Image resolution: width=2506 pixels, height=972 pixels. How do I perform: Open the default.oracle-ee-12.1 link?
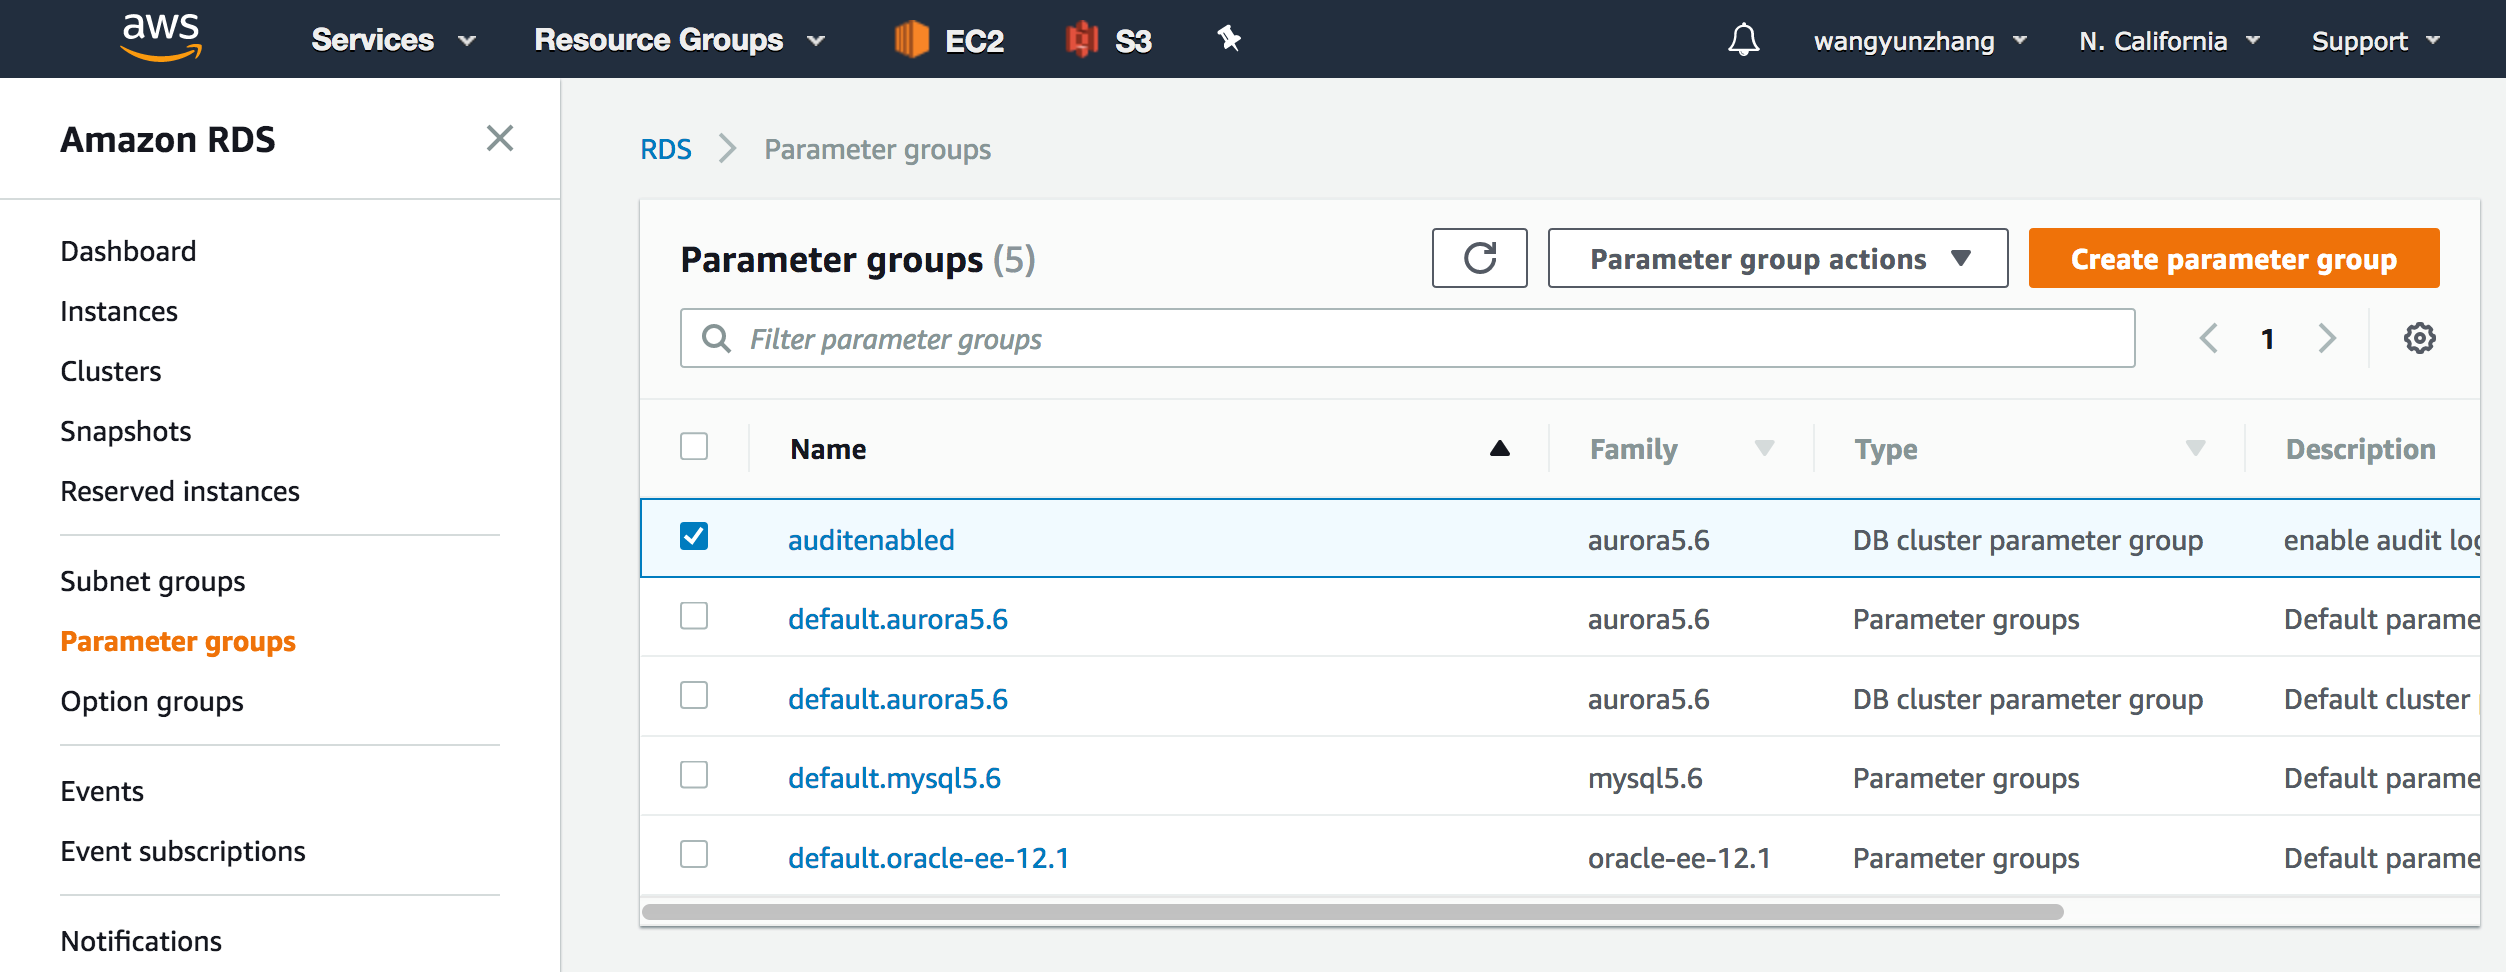point(929,858)
